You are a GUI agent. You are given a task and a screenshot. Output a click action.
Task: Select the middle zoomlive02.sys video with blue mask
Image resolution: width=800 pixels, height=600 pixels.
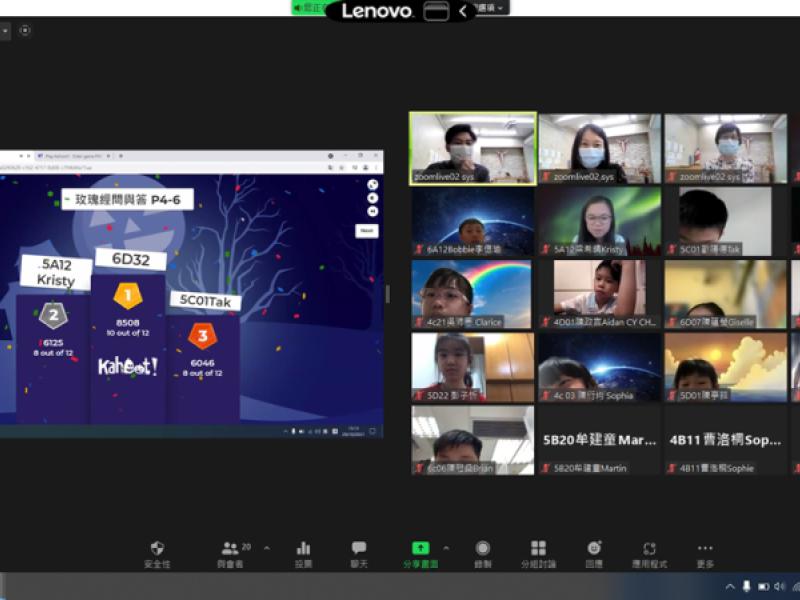[600, 148]
